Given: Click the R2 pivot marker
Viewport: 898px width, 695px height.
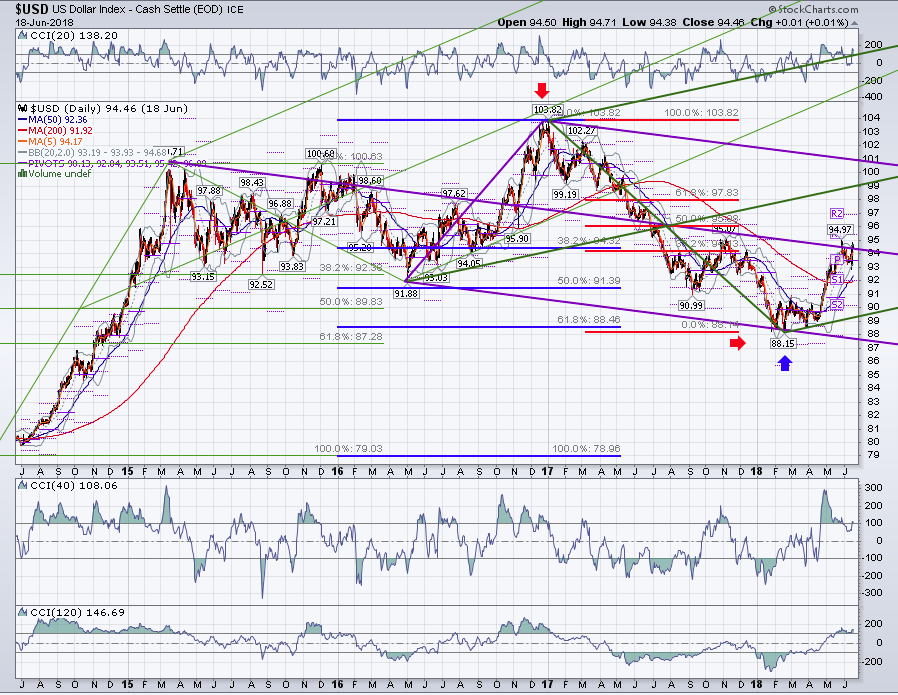Looking at the screenshot, I should click(x=837, y=214).
